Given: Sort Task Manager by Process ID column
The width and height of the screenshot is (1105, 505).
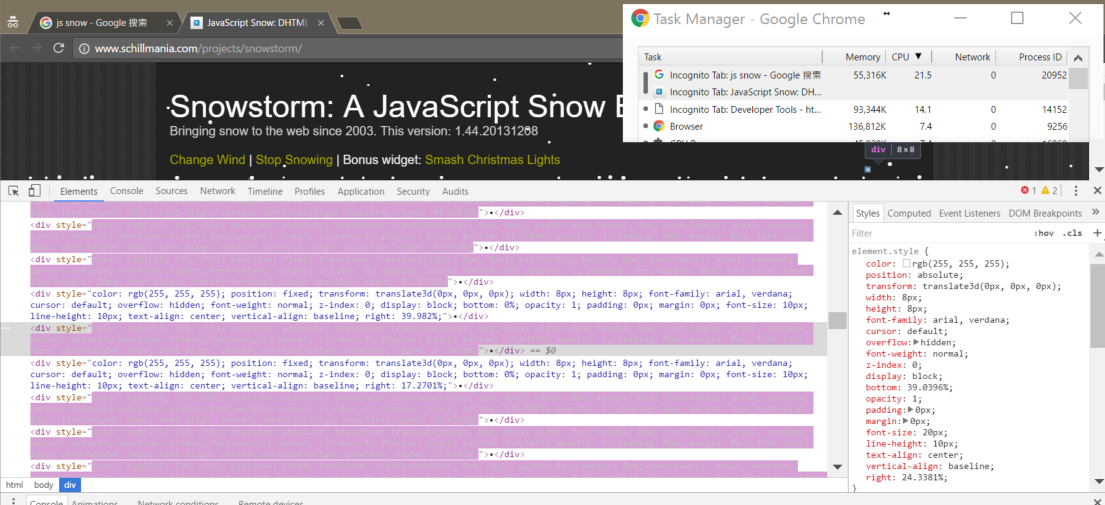Looking at the screenshot, I should pos(1039,57).
